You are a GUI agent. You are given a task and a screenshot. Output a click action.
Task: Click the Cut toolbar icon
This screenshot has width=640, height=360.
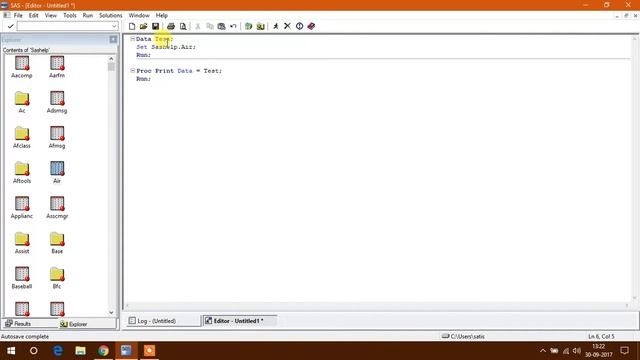click(198, 26)
